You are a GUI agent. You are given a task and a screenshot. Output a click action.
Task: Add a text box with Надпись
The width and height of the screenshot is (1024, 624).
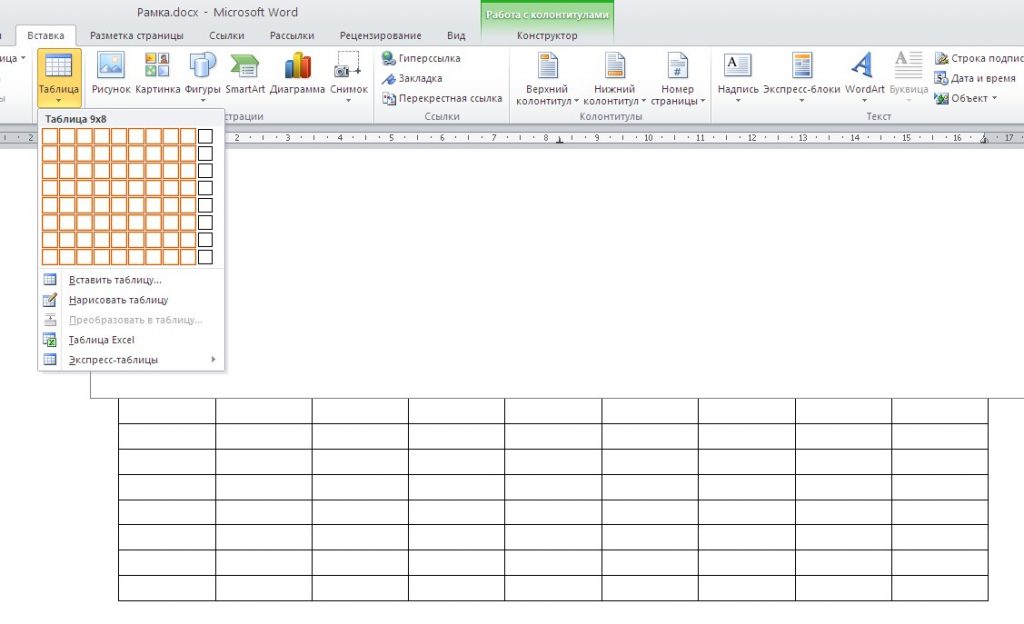point(738,66)
